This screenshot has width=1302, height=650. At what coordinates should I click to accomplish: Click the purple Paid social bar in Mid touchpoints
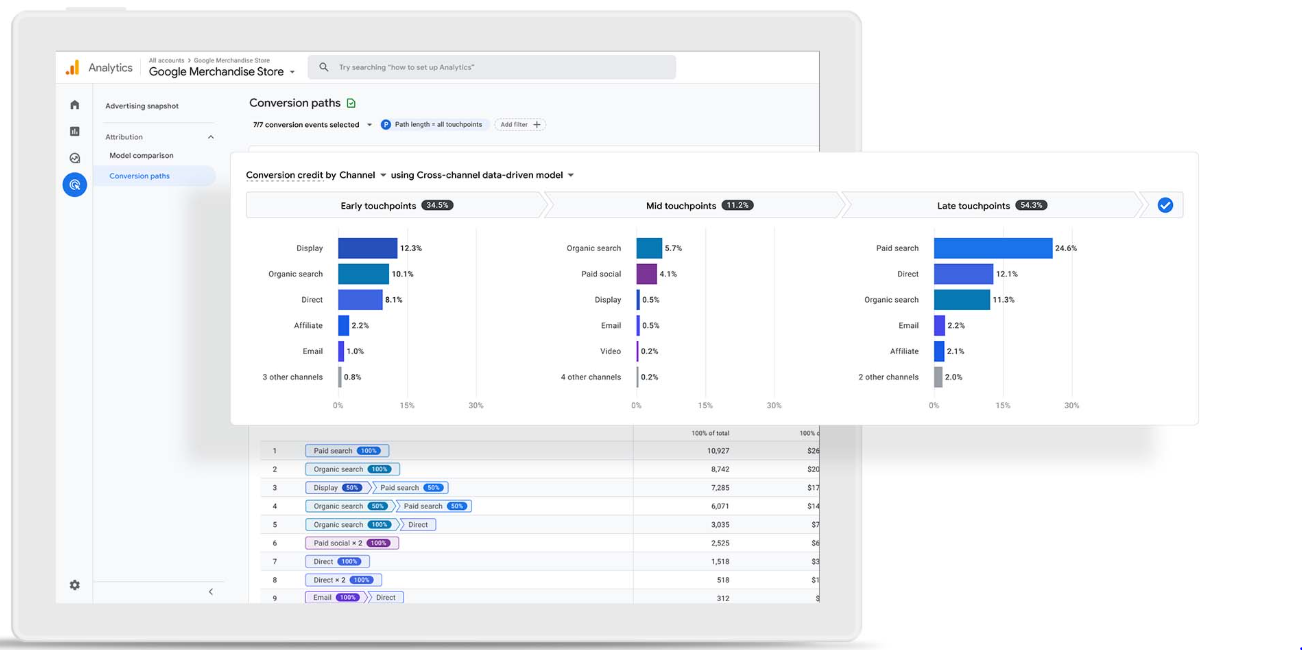647,274
